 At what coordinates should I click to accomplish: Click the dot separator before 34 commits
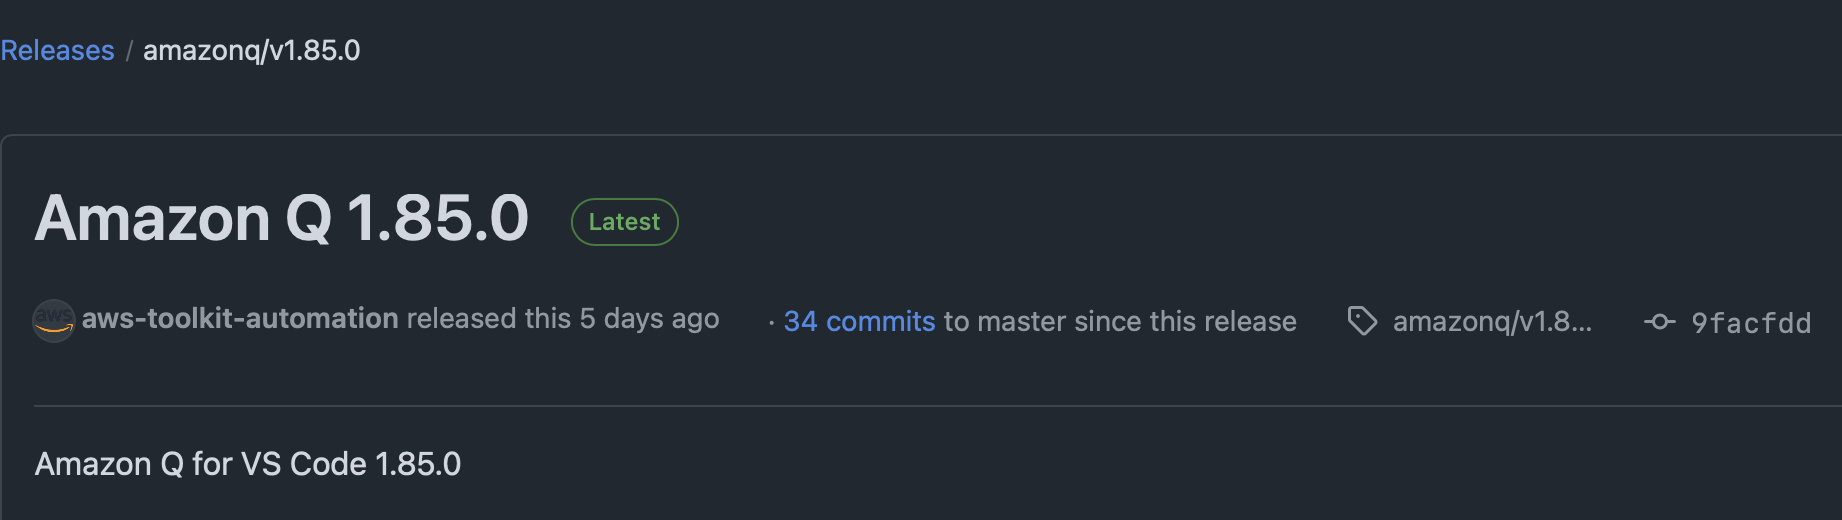coord(771,322)
